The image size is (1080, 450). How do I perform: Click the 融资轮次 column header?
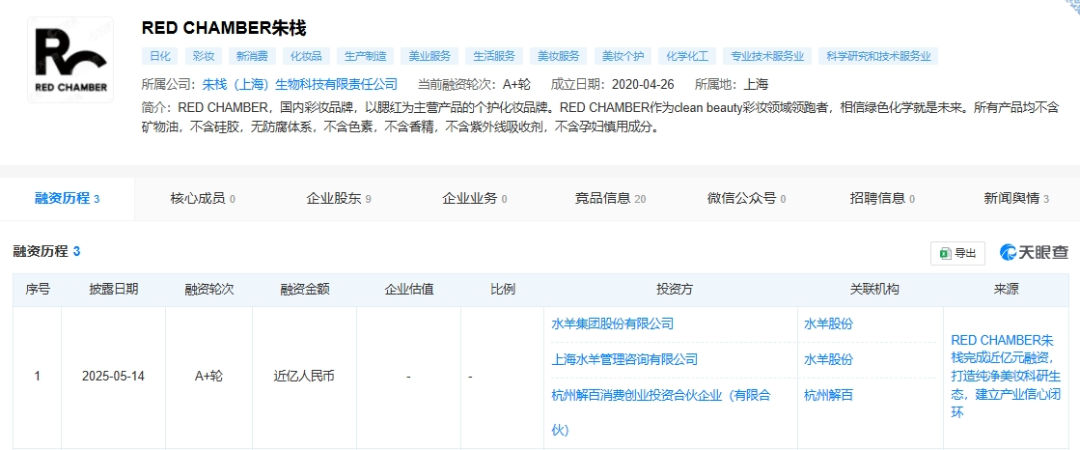(x=209, y=289)
